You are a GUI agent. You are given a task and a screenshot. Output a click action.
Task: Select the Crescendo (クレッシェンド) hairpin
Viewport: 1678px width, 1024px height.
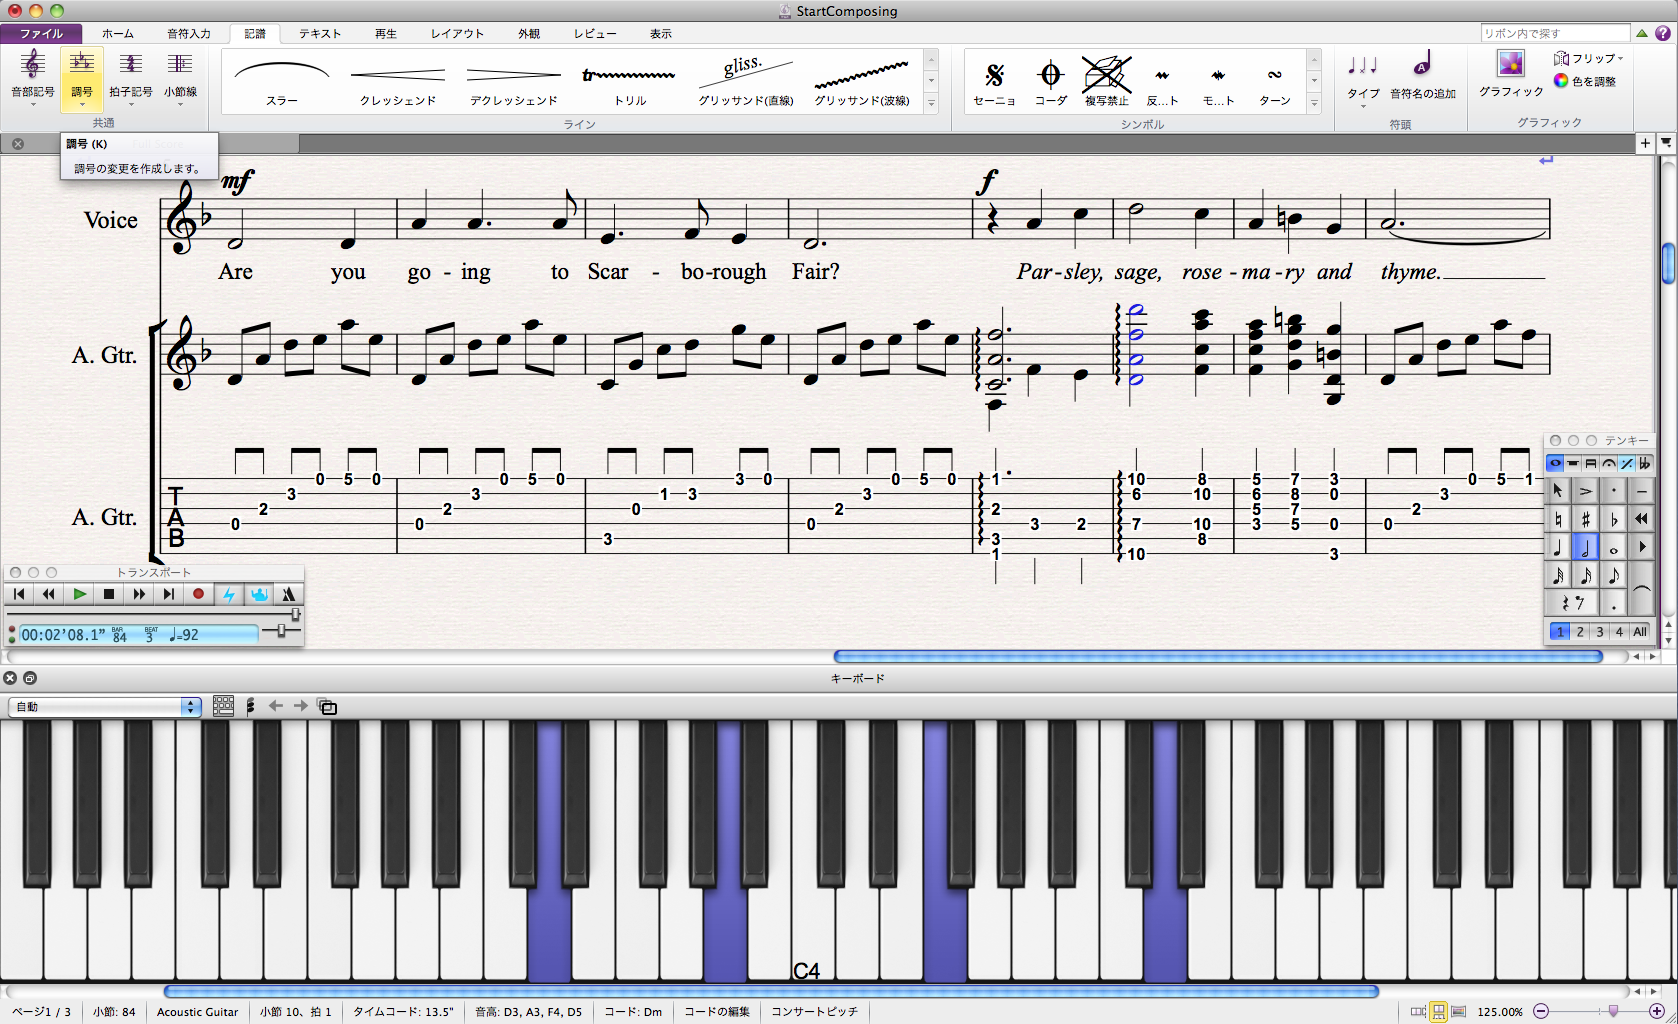pyautogui.click(x=398, y=82)
